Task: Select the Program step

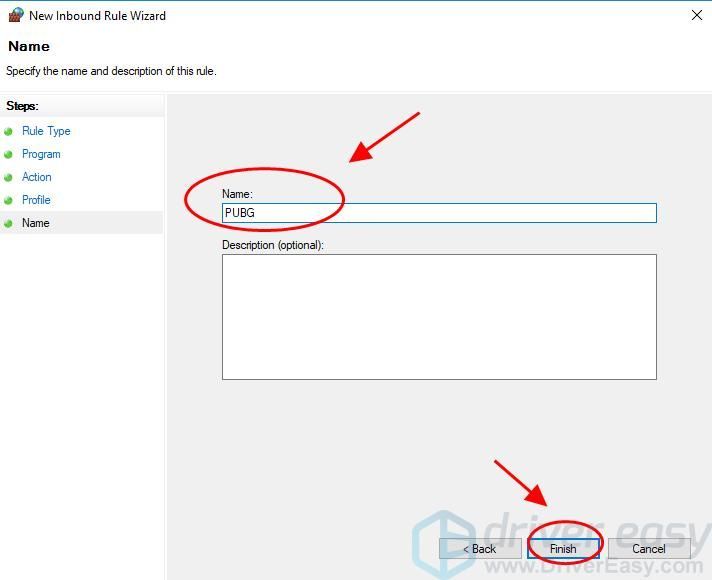Action: (41, 154)
